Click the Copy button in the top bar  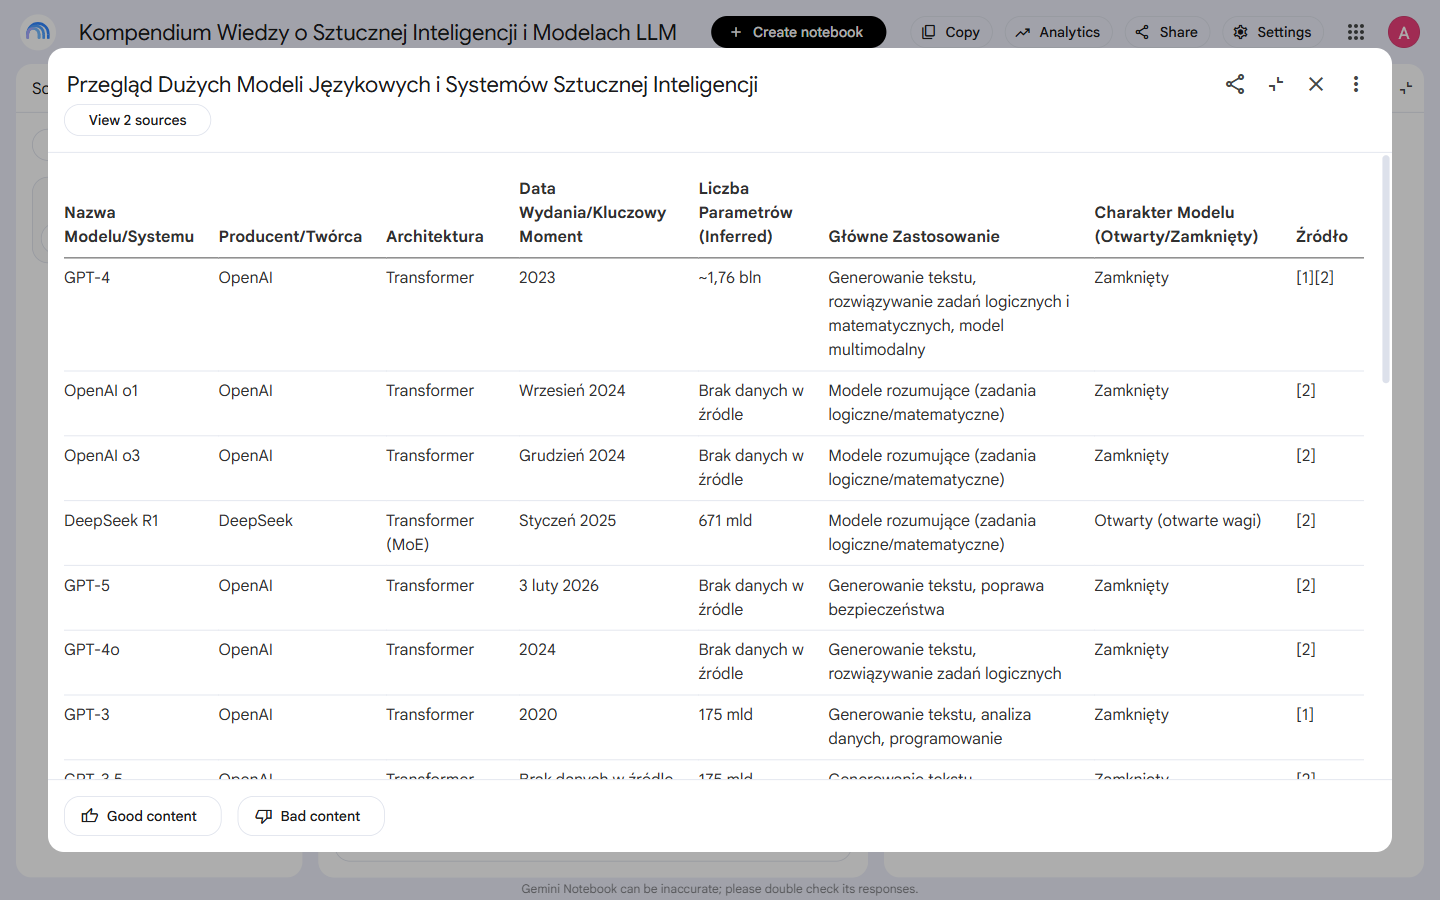click(x=950, y=32)
